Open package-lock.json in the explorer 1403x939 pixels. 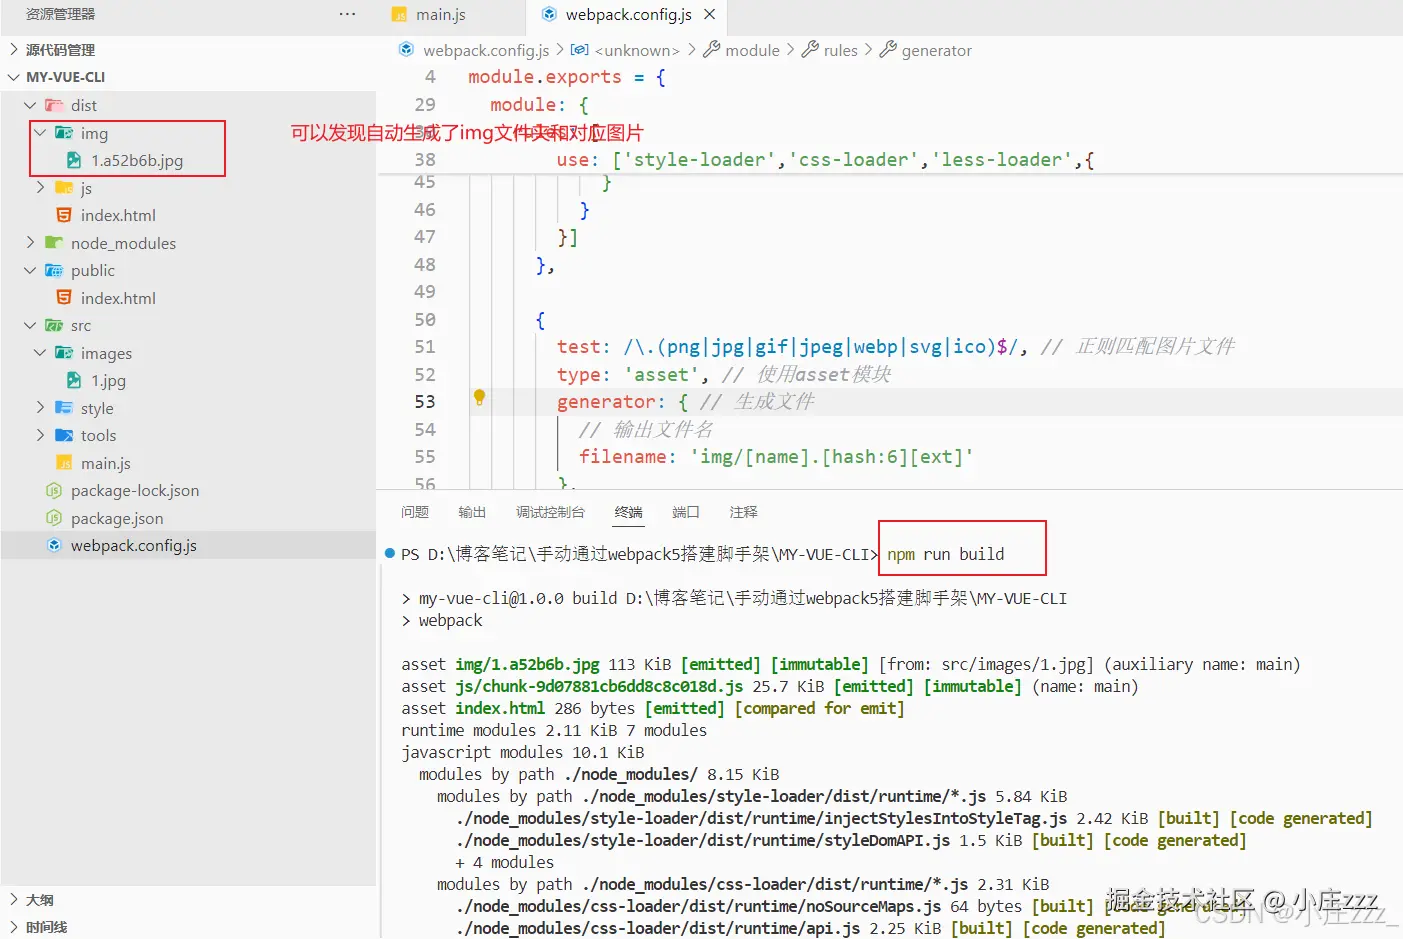[135, 490]
